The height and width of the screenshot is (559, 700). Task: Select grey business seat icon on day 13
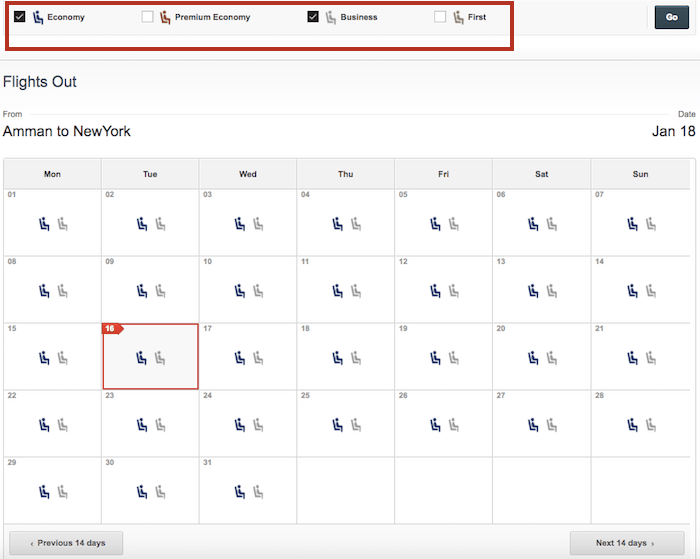tap(552, 291)
